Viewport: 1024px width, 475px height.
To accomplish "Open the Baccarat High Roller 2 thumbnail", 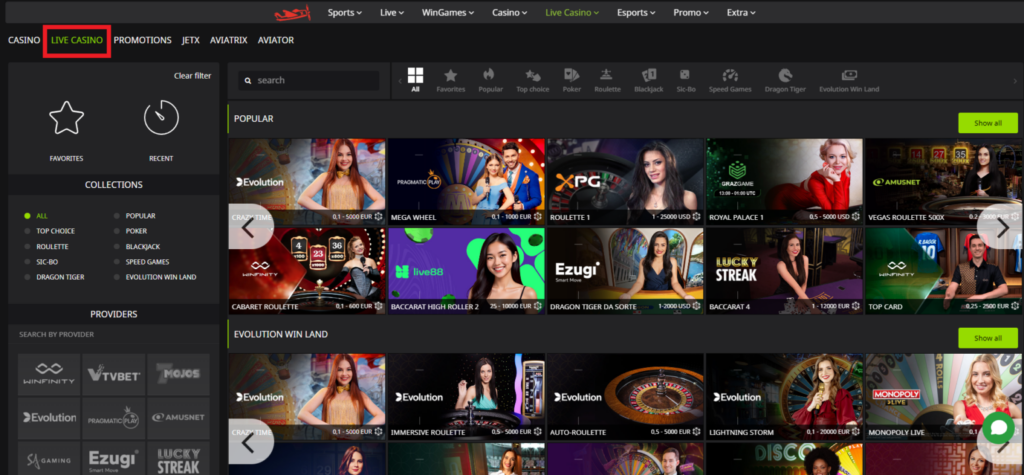I will (x=466, y=271).
